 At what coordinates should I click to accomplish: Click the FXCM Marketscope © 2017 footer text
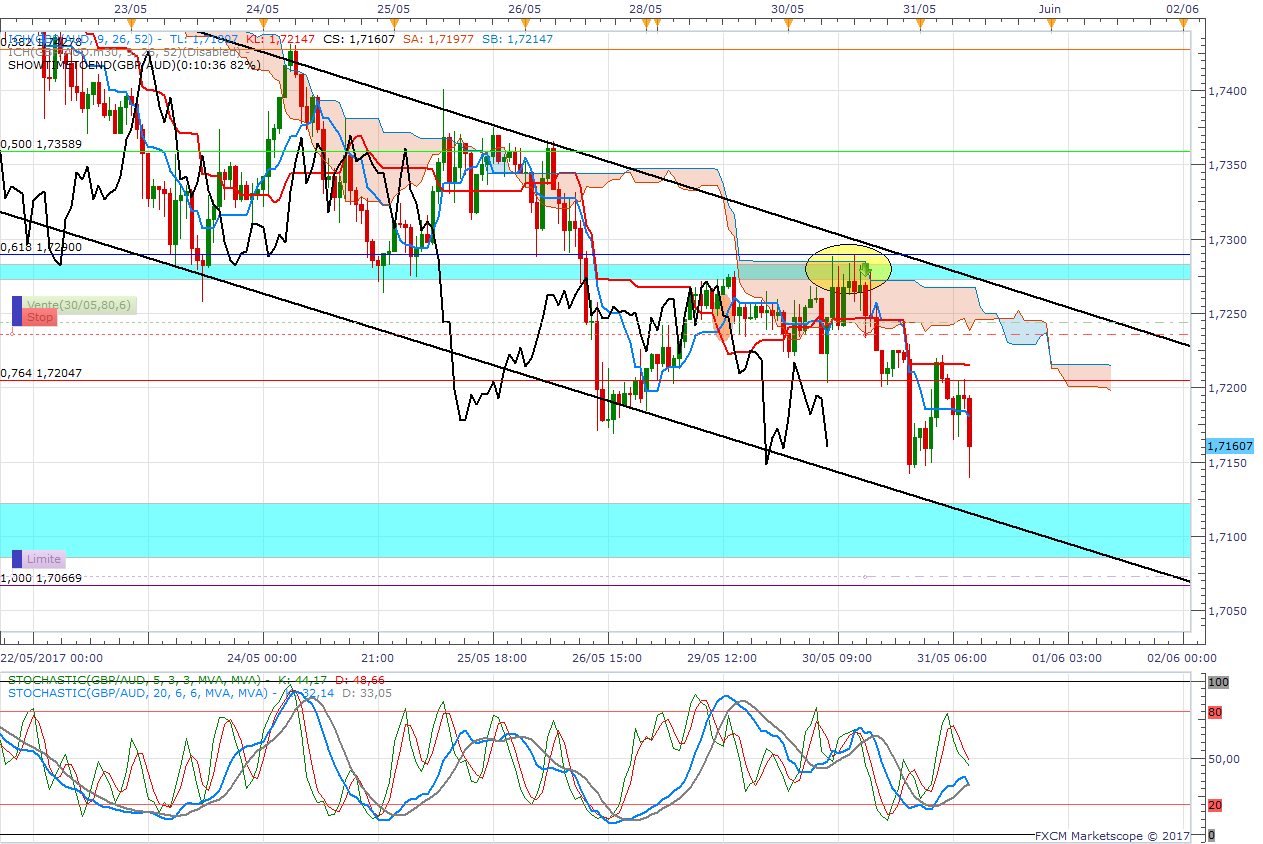tap(1113, 836)
